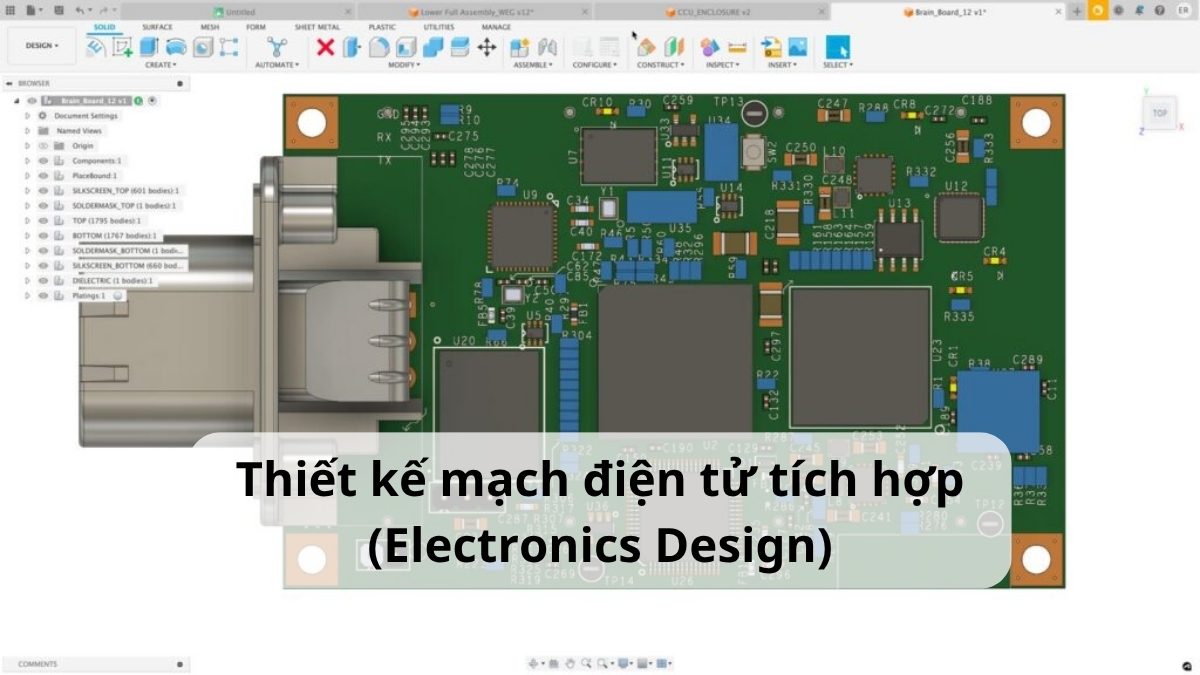Click the Offset Plane icon in Construct
The image size is (1200, 675).
click(646, 46)
